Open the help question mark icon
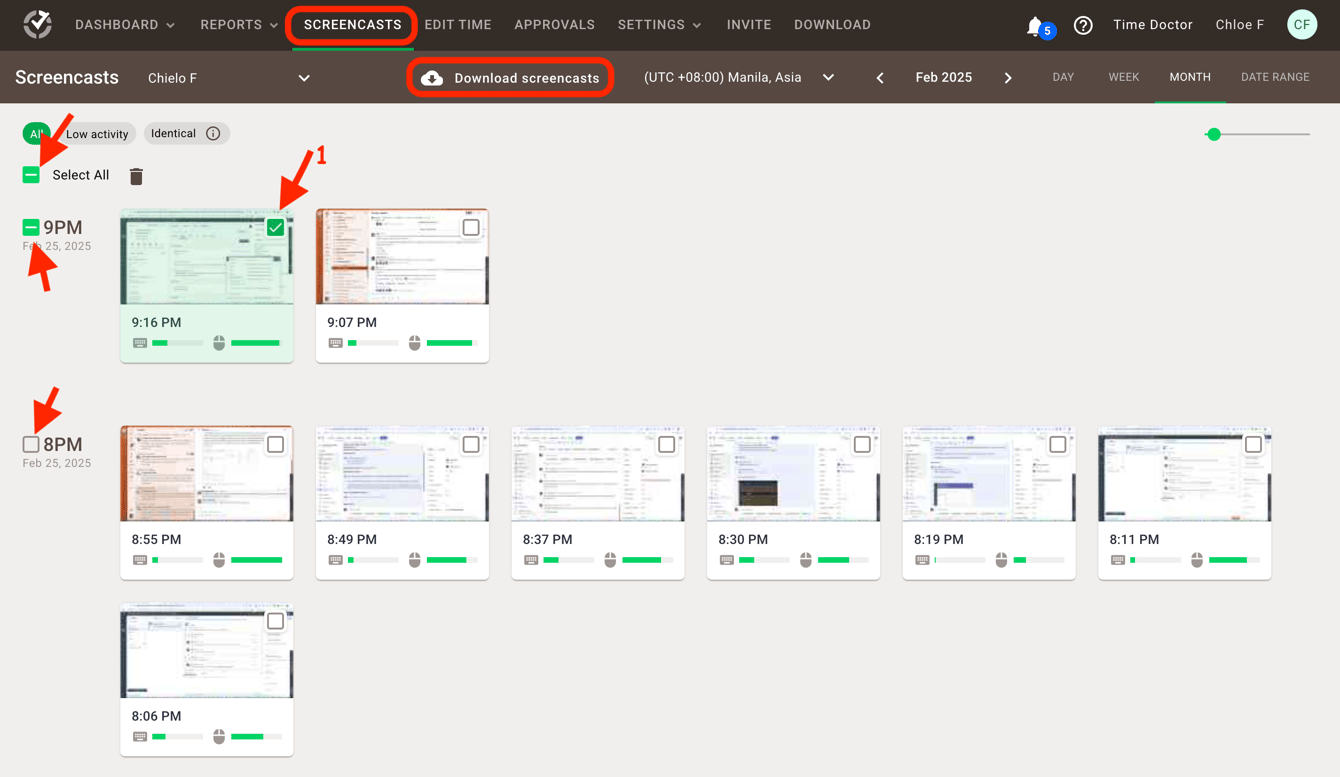The width and height of the screenshot is (1340, 777). [x=1083, y=25]
